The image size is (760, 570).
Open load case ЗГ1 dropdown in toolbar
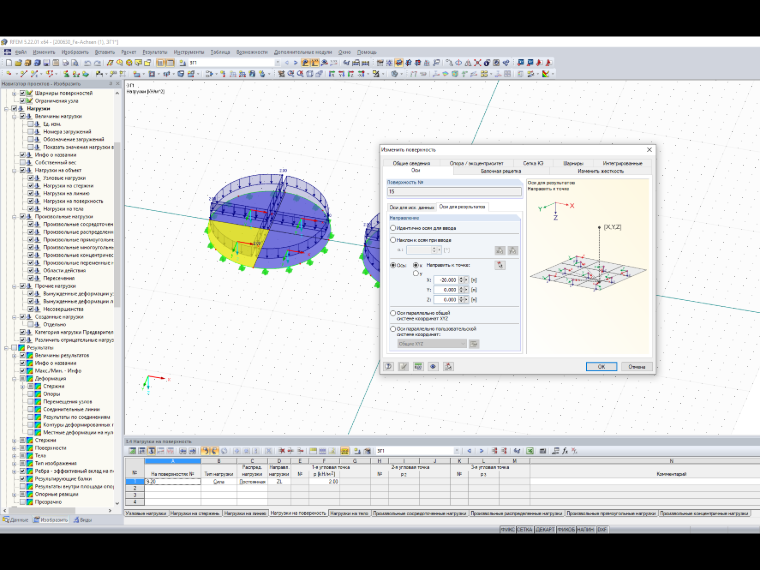point(277,63)
